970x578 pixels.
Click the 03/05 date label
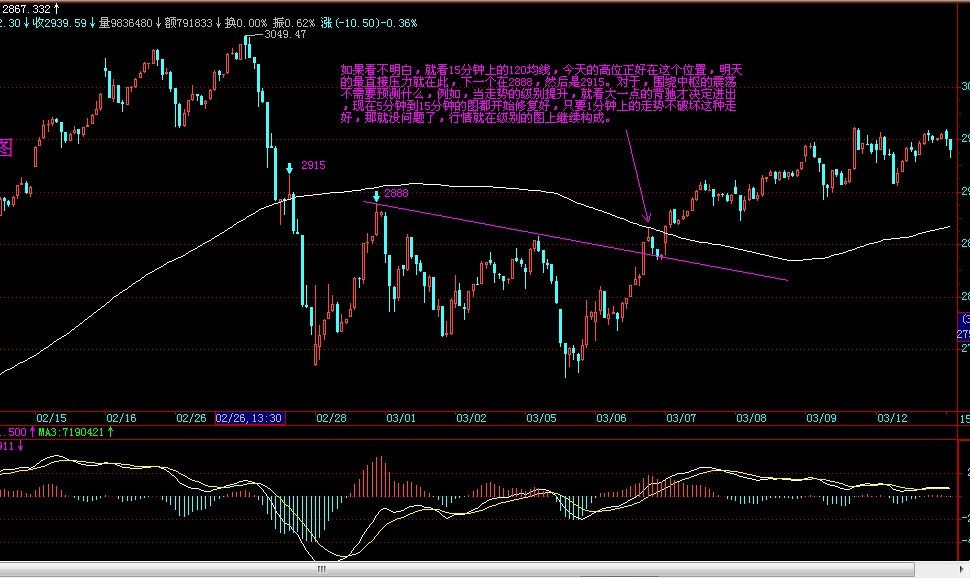pos(541,416)
